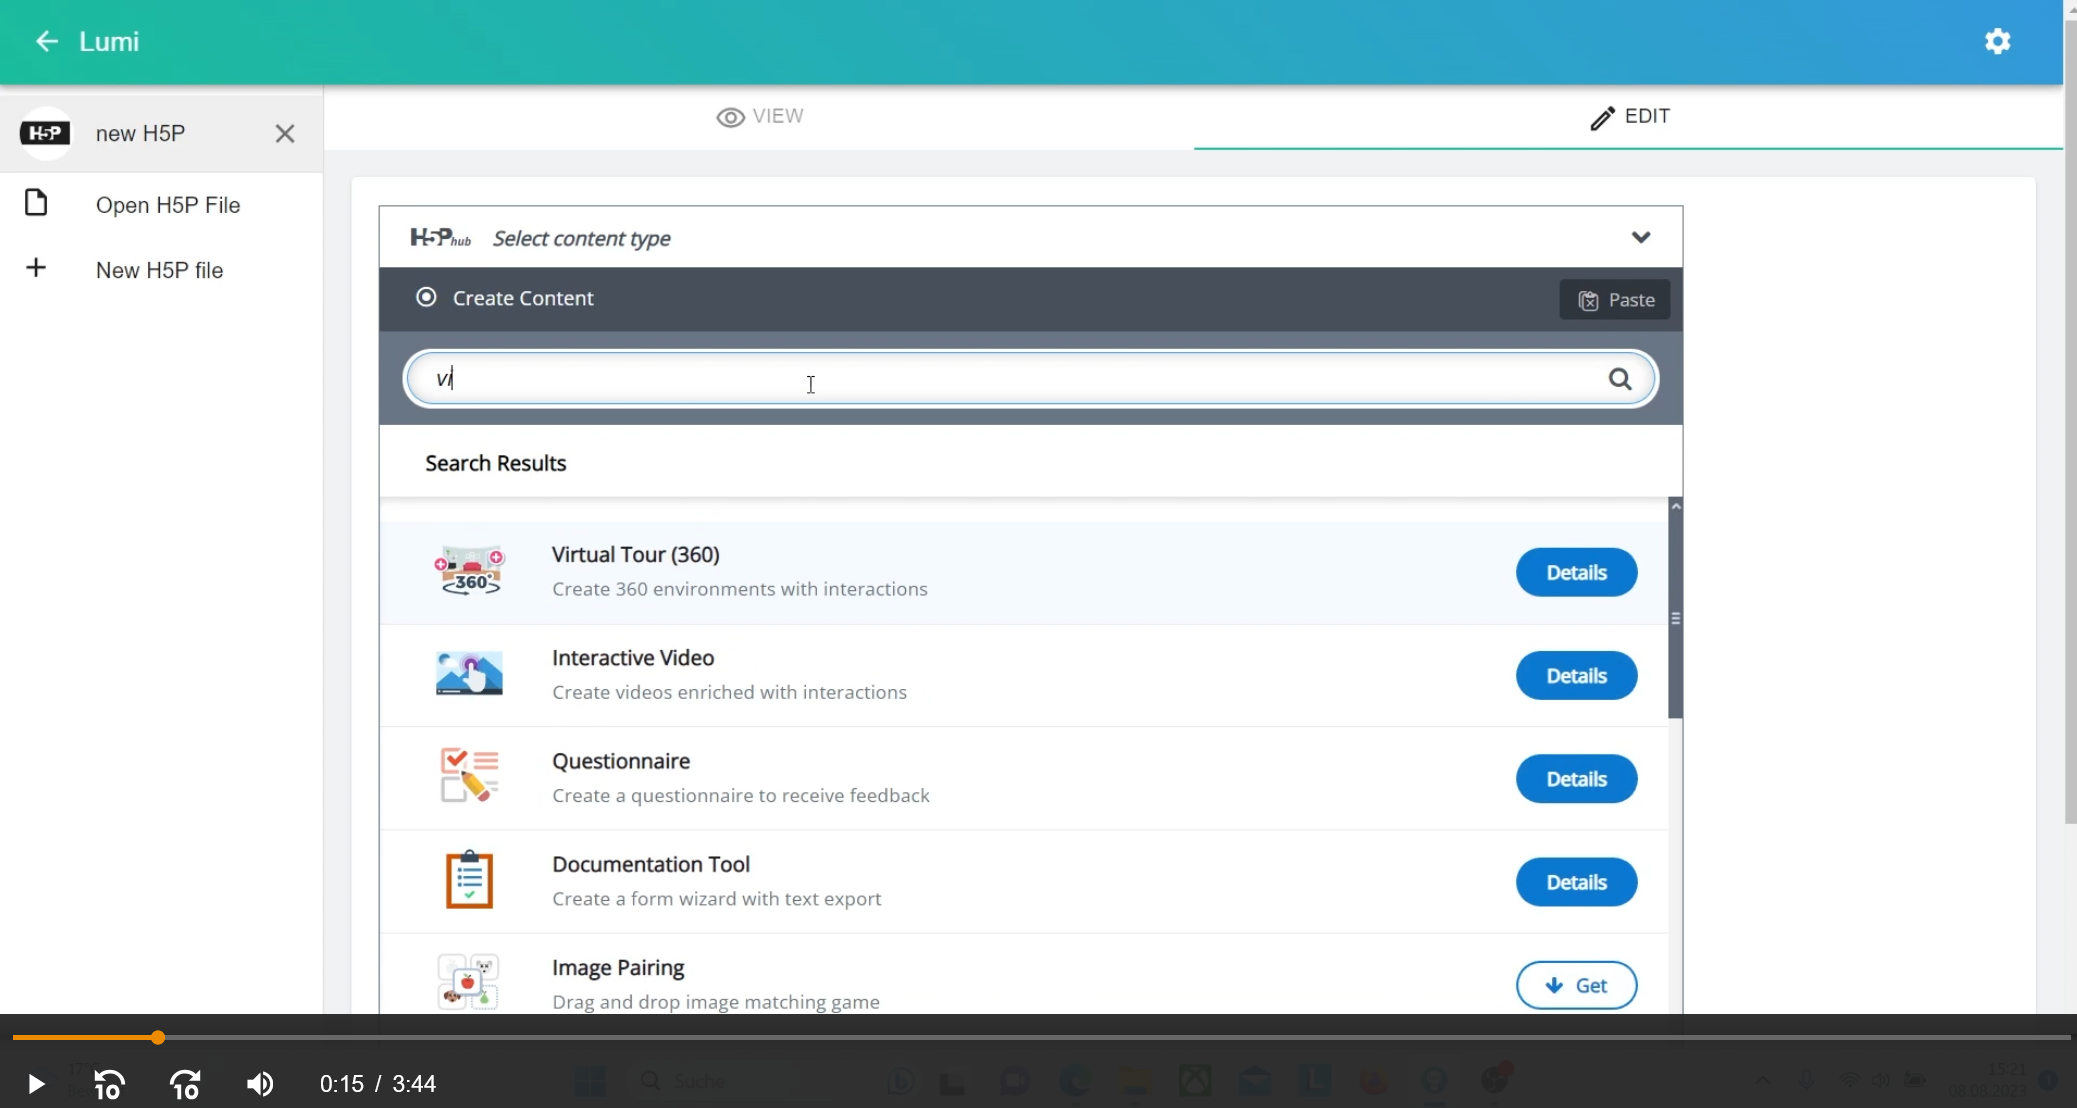
Task: Click the back arrow next to Lumi
Action: pos(46,41)
